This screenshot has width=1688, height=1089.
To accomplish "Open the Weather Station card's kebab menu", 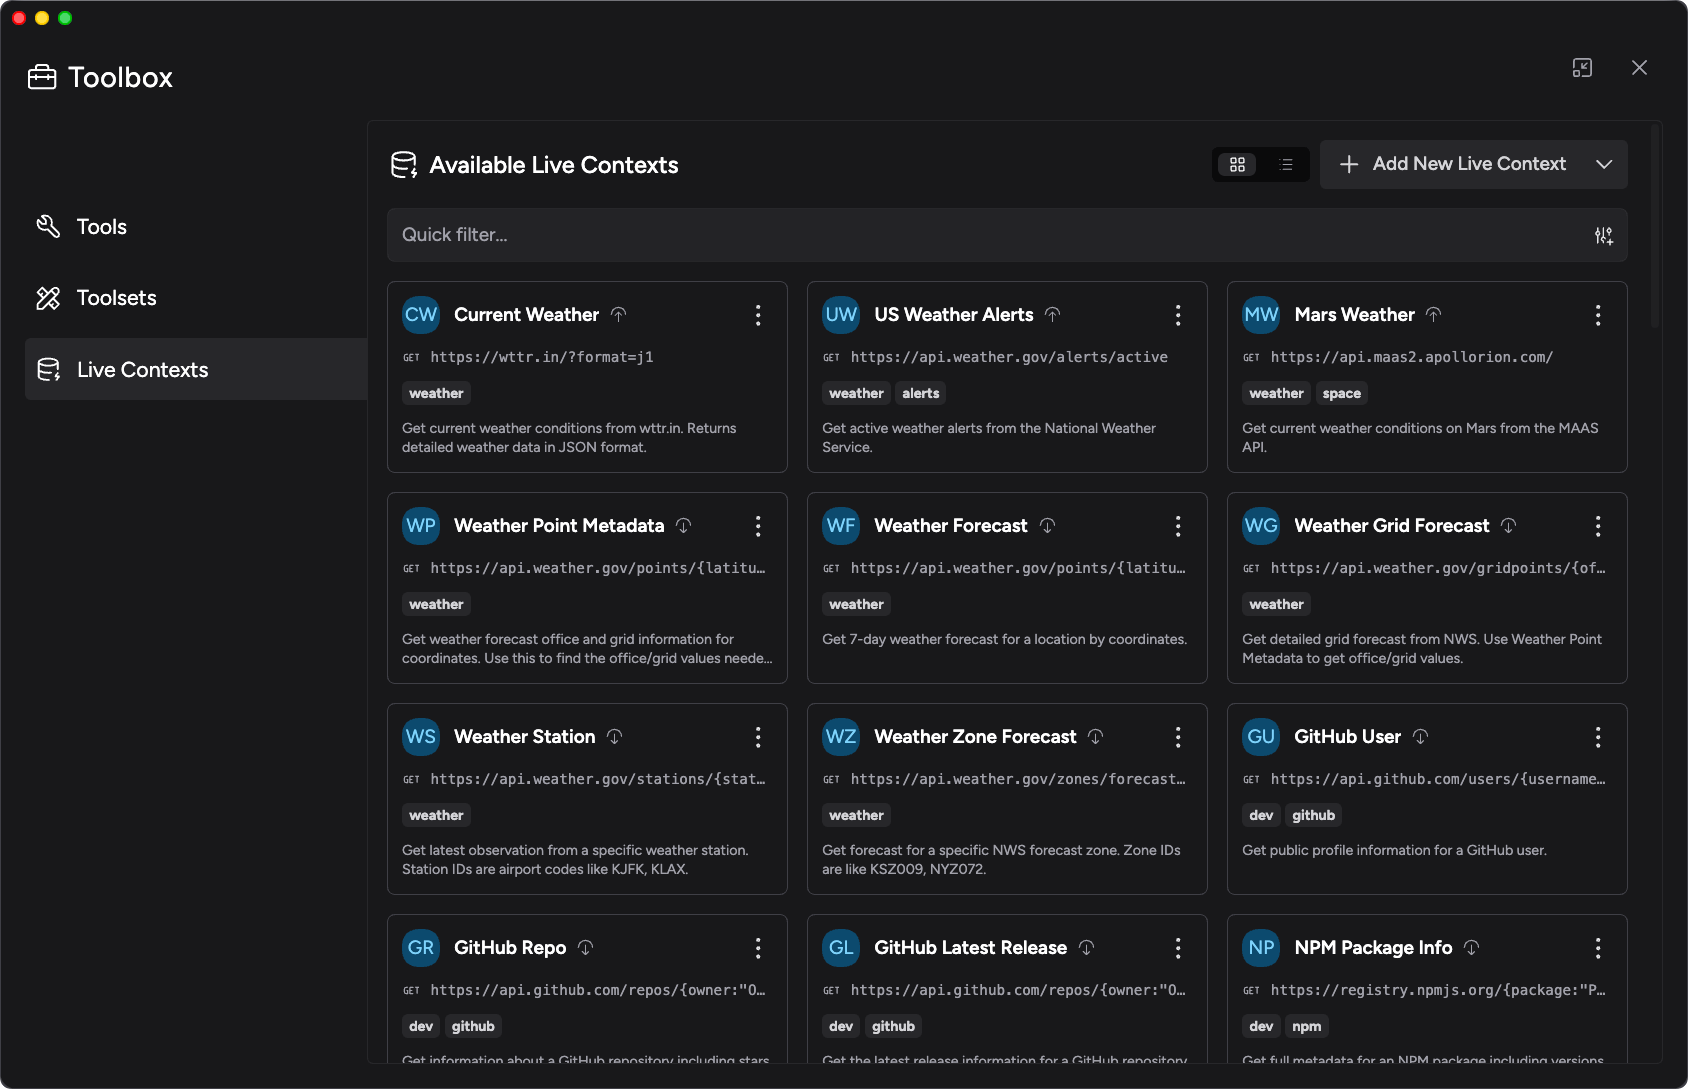I will click(758, 737).
